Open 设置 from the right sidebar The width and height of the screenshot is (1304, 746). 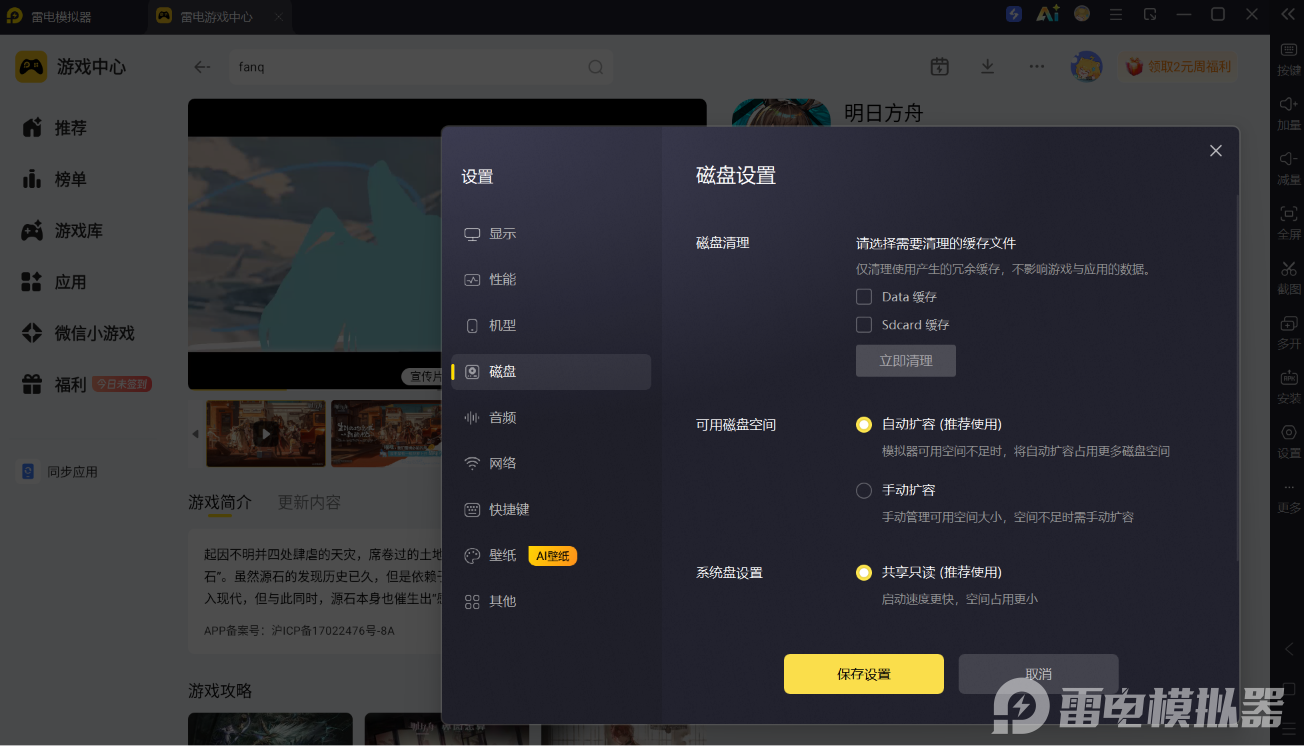click(1289, 441)
